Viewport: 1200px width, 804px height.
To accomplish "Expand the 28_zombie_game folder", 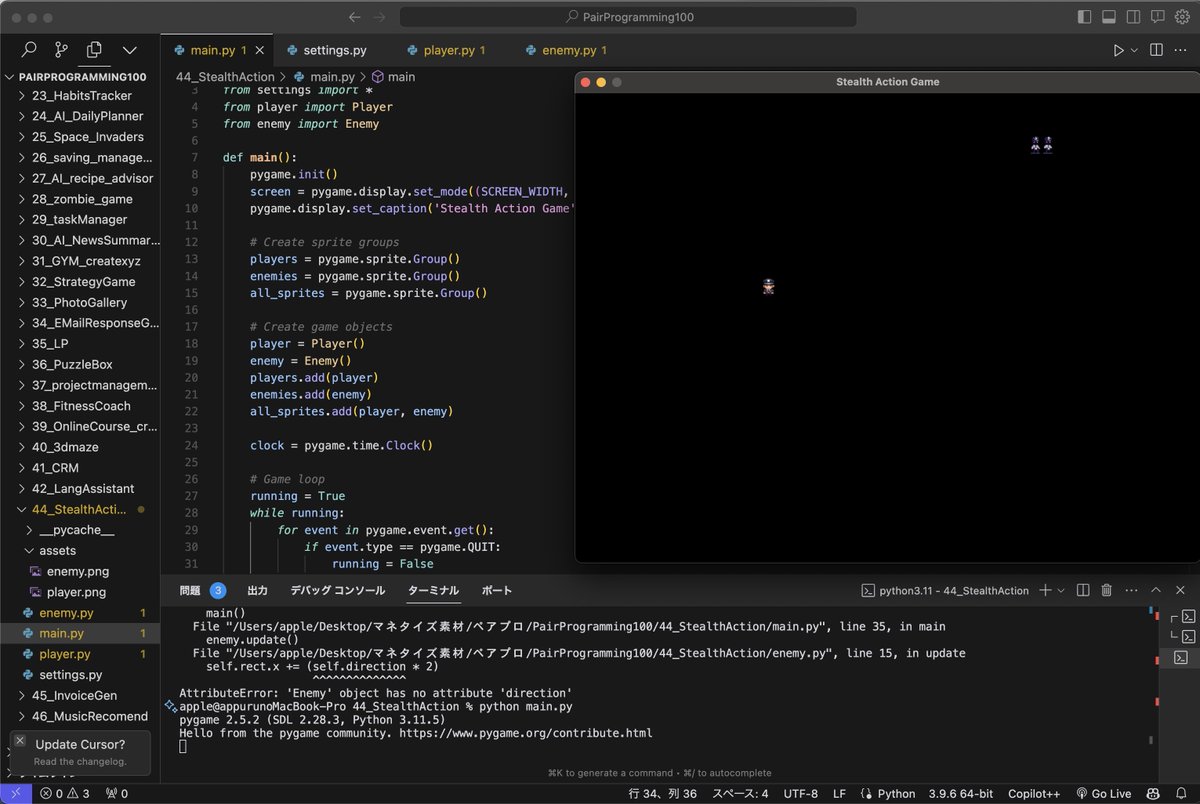I will [x=80, y=199].
